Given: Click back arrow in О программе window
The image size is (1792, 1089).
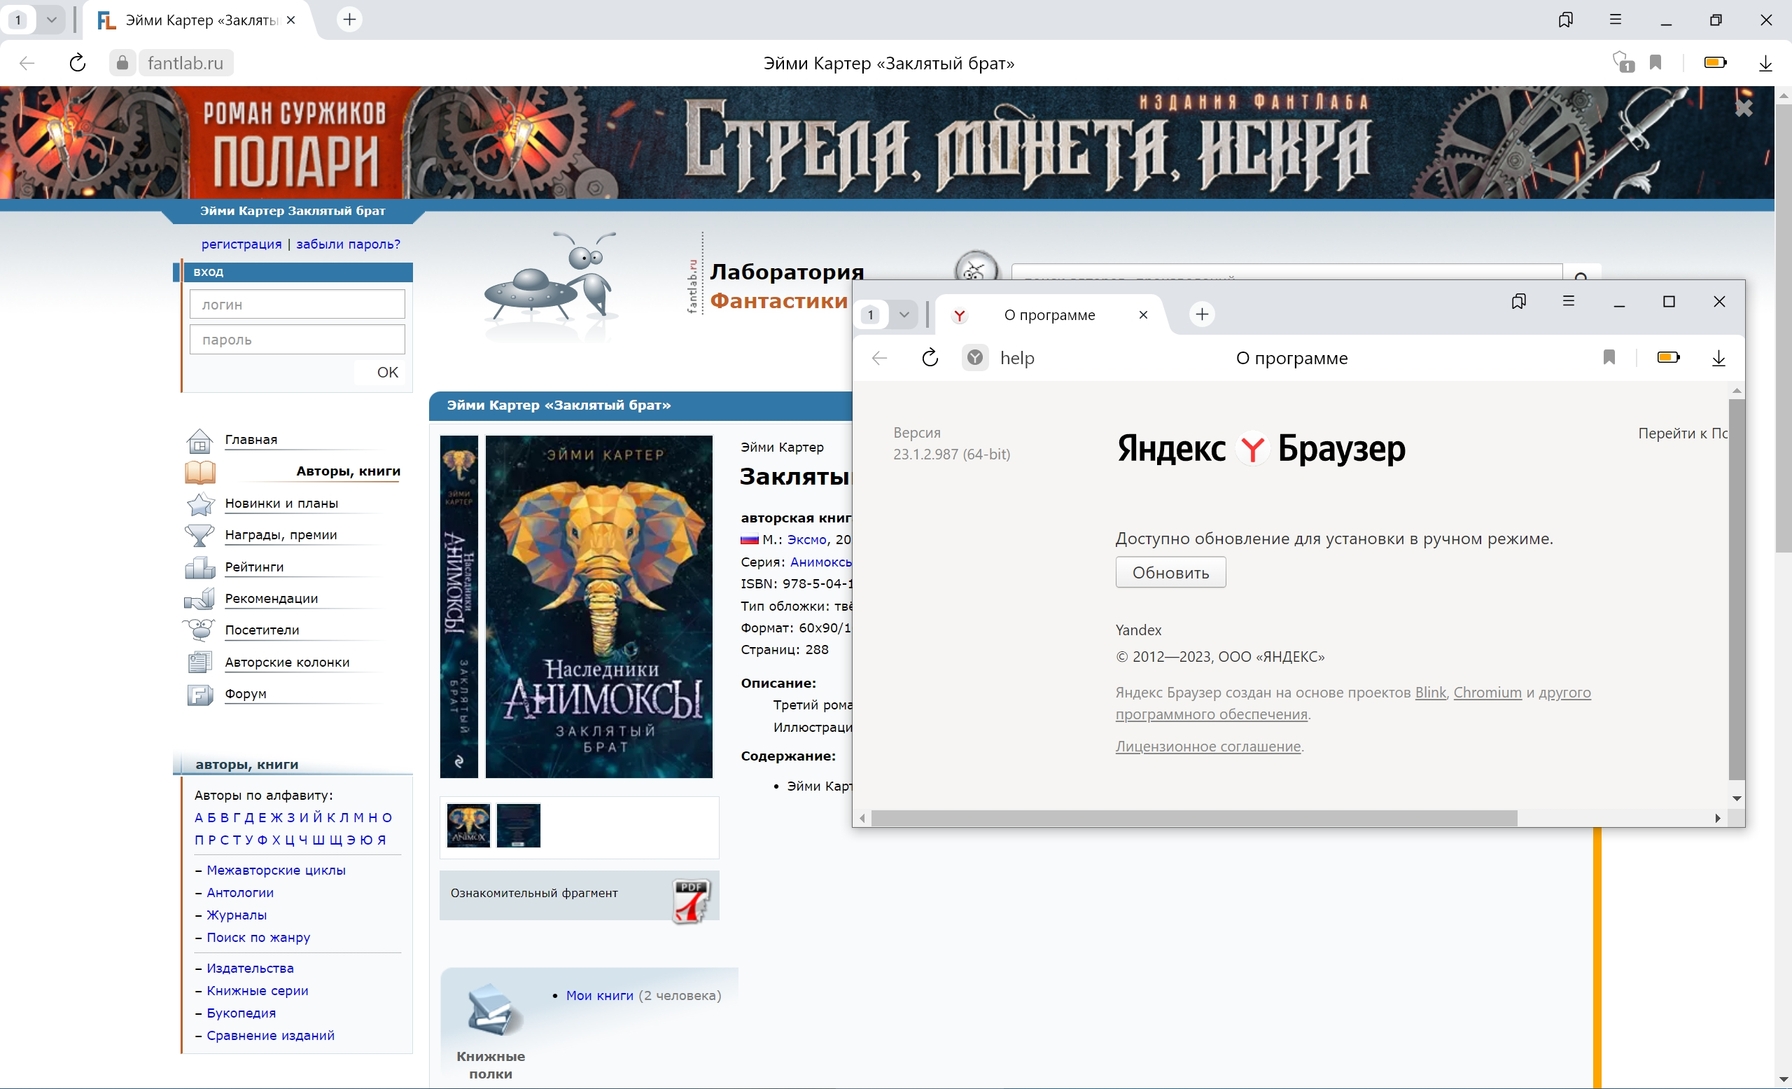Looking at the screenshot, I should click(879, 358).
